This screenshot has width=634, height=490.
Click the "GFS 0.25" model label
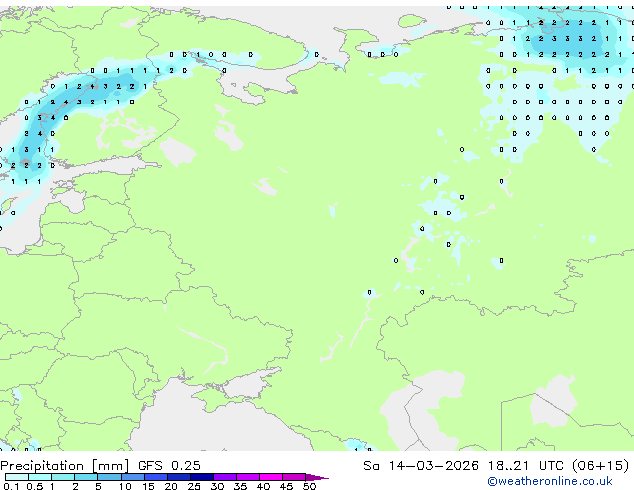pyautogui.click(x=169, y=465)
